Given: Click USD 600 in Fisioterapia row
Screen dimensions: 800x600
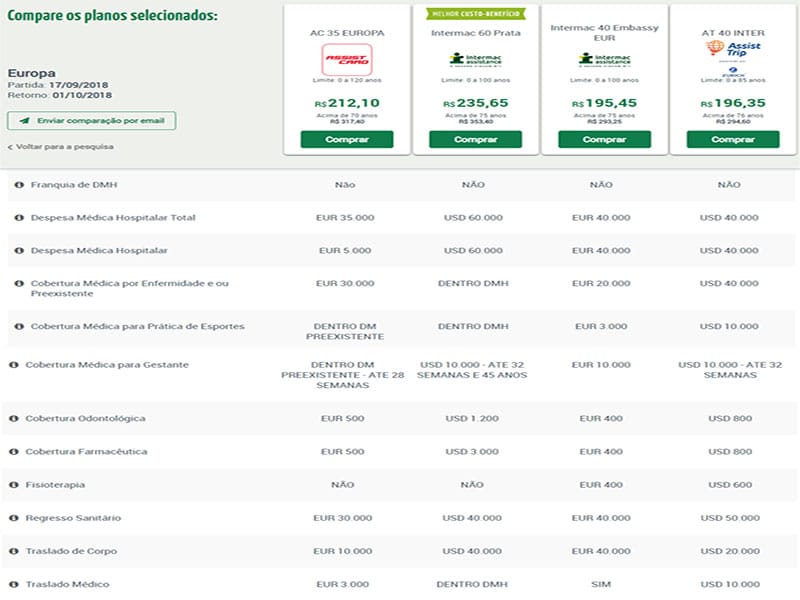Looking at the screenshot, I should (x=730, y=485).
